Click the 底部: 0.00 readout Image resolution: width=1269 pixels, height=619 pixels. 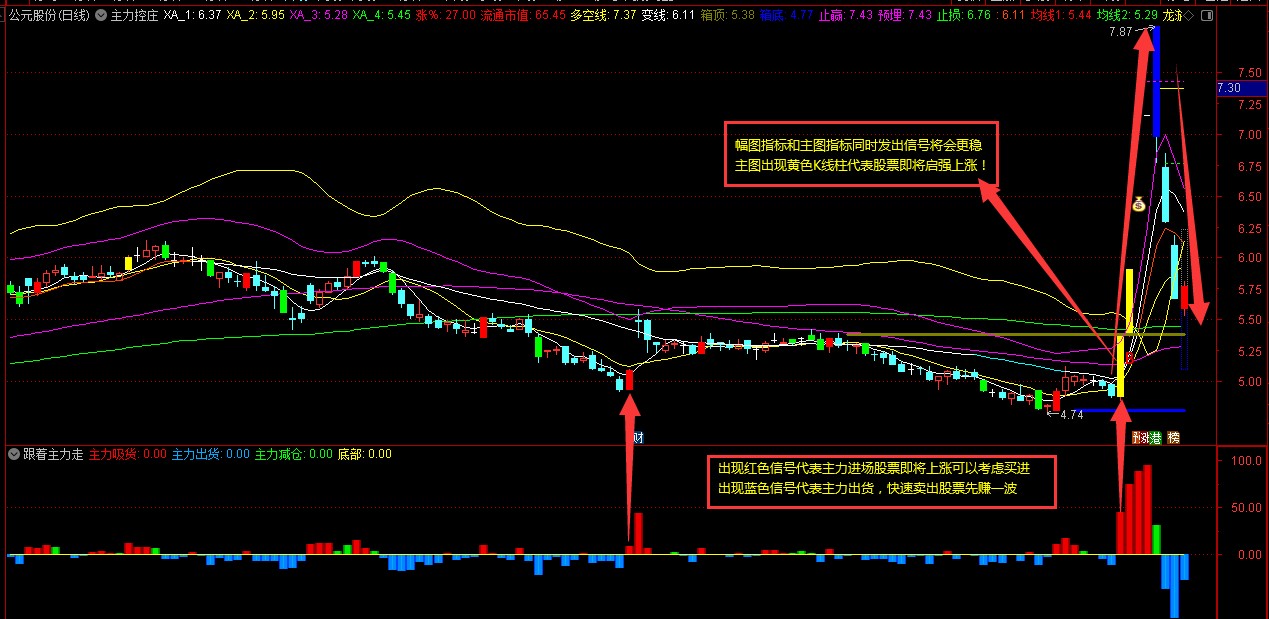[365, 454]
